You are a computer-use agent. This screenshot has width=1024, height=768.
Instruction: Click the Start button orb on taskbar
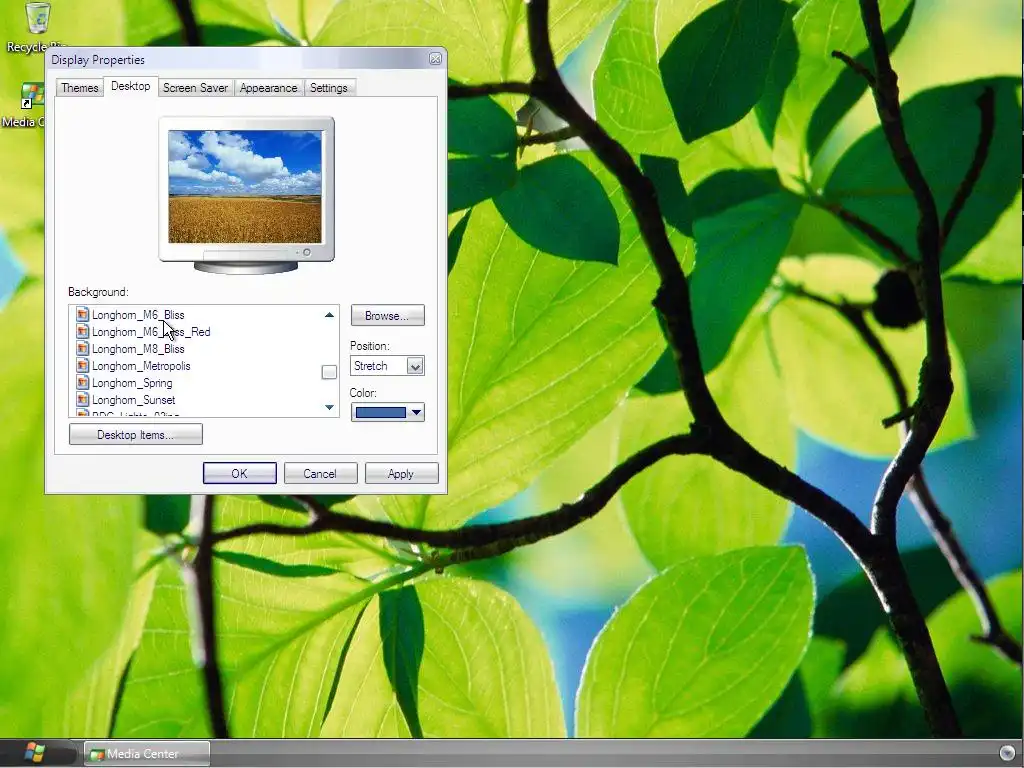pos(35,753)
